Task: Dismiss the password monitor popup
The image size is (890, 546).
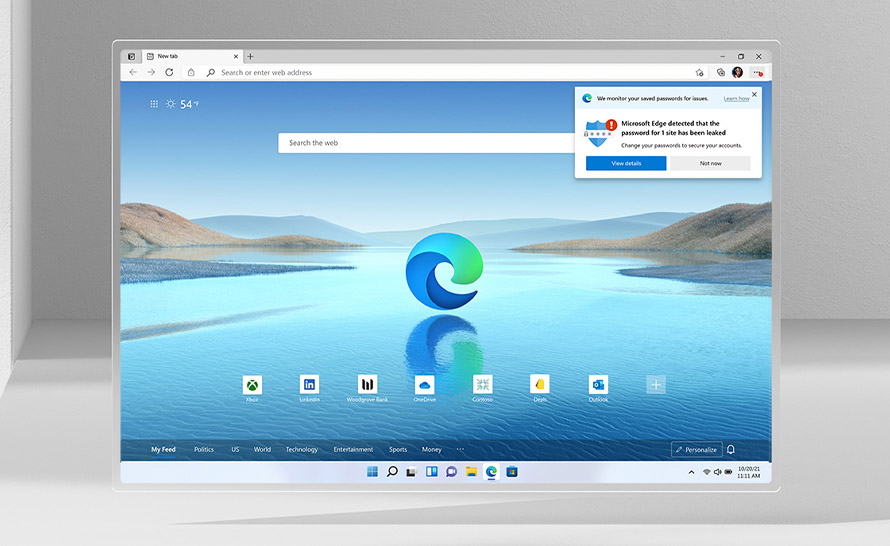Action: click(x=754, y=94)
